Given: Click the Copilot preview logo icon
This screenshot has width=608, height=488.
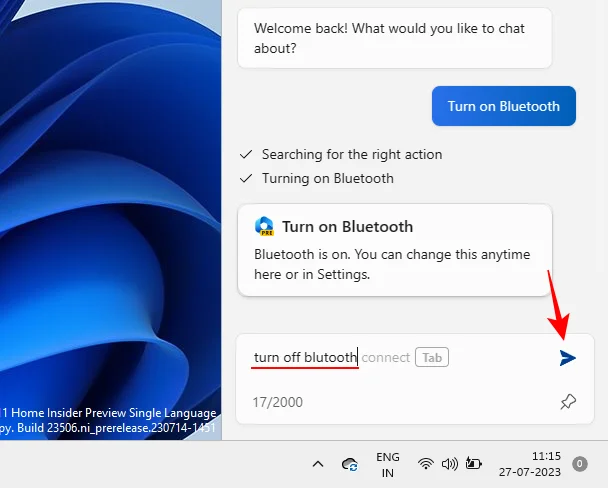Looking at the screenshot, I should tap(264, 226).
